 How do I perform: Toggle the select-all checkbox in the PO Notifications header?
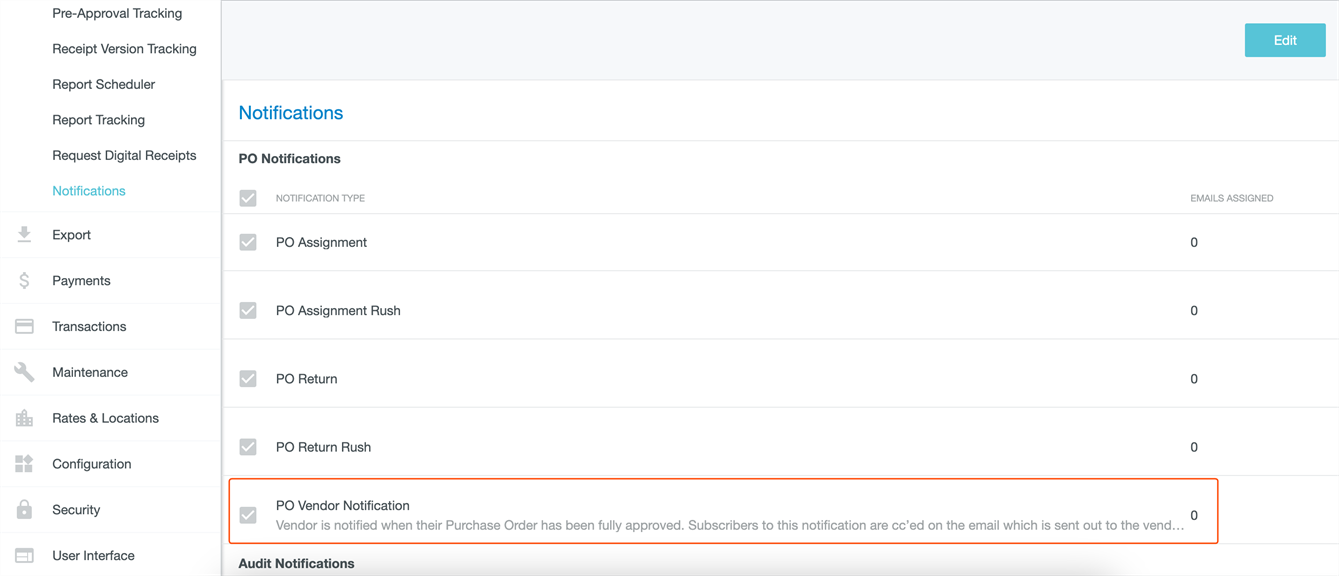[248, 198]
